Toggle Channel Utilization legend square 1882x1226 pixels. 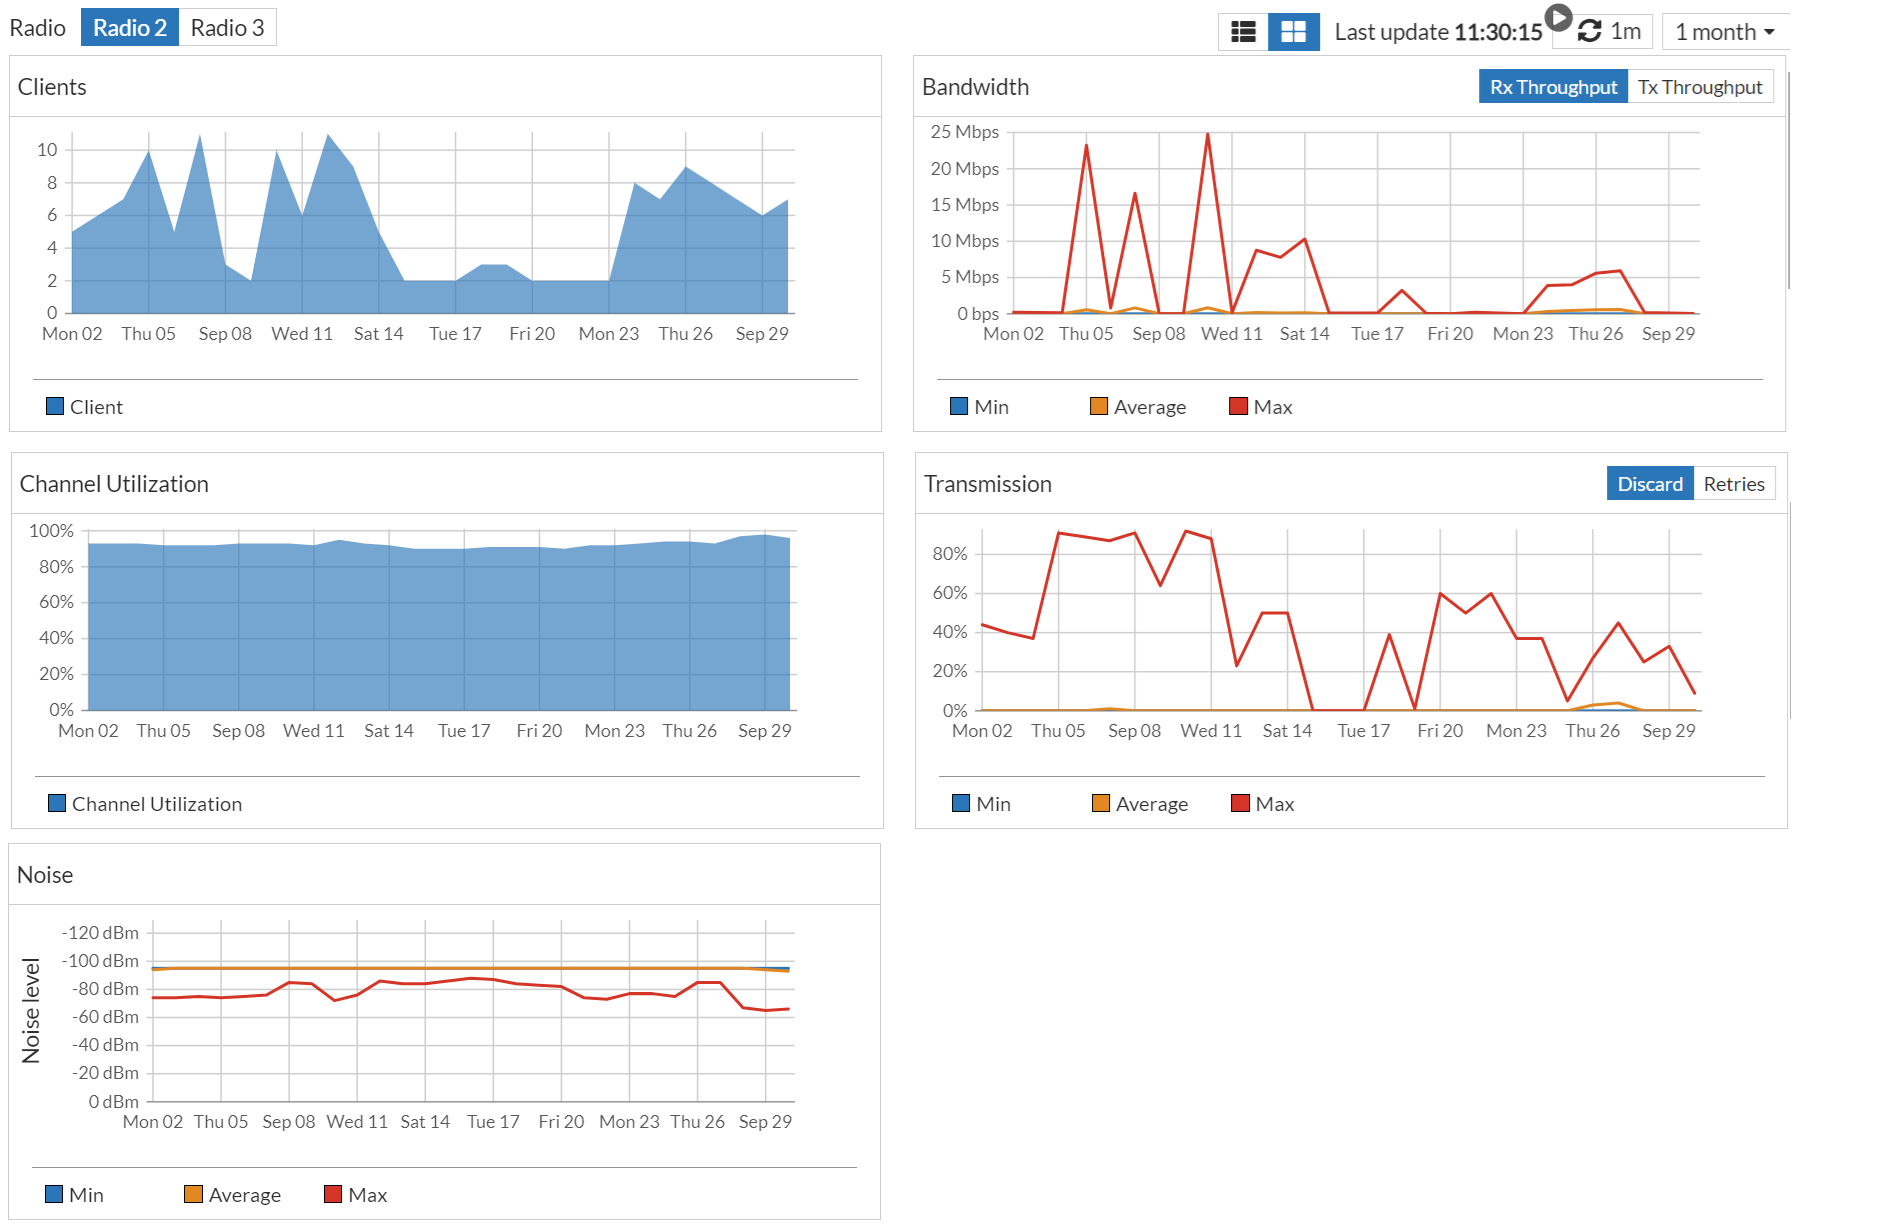[57, 803]
